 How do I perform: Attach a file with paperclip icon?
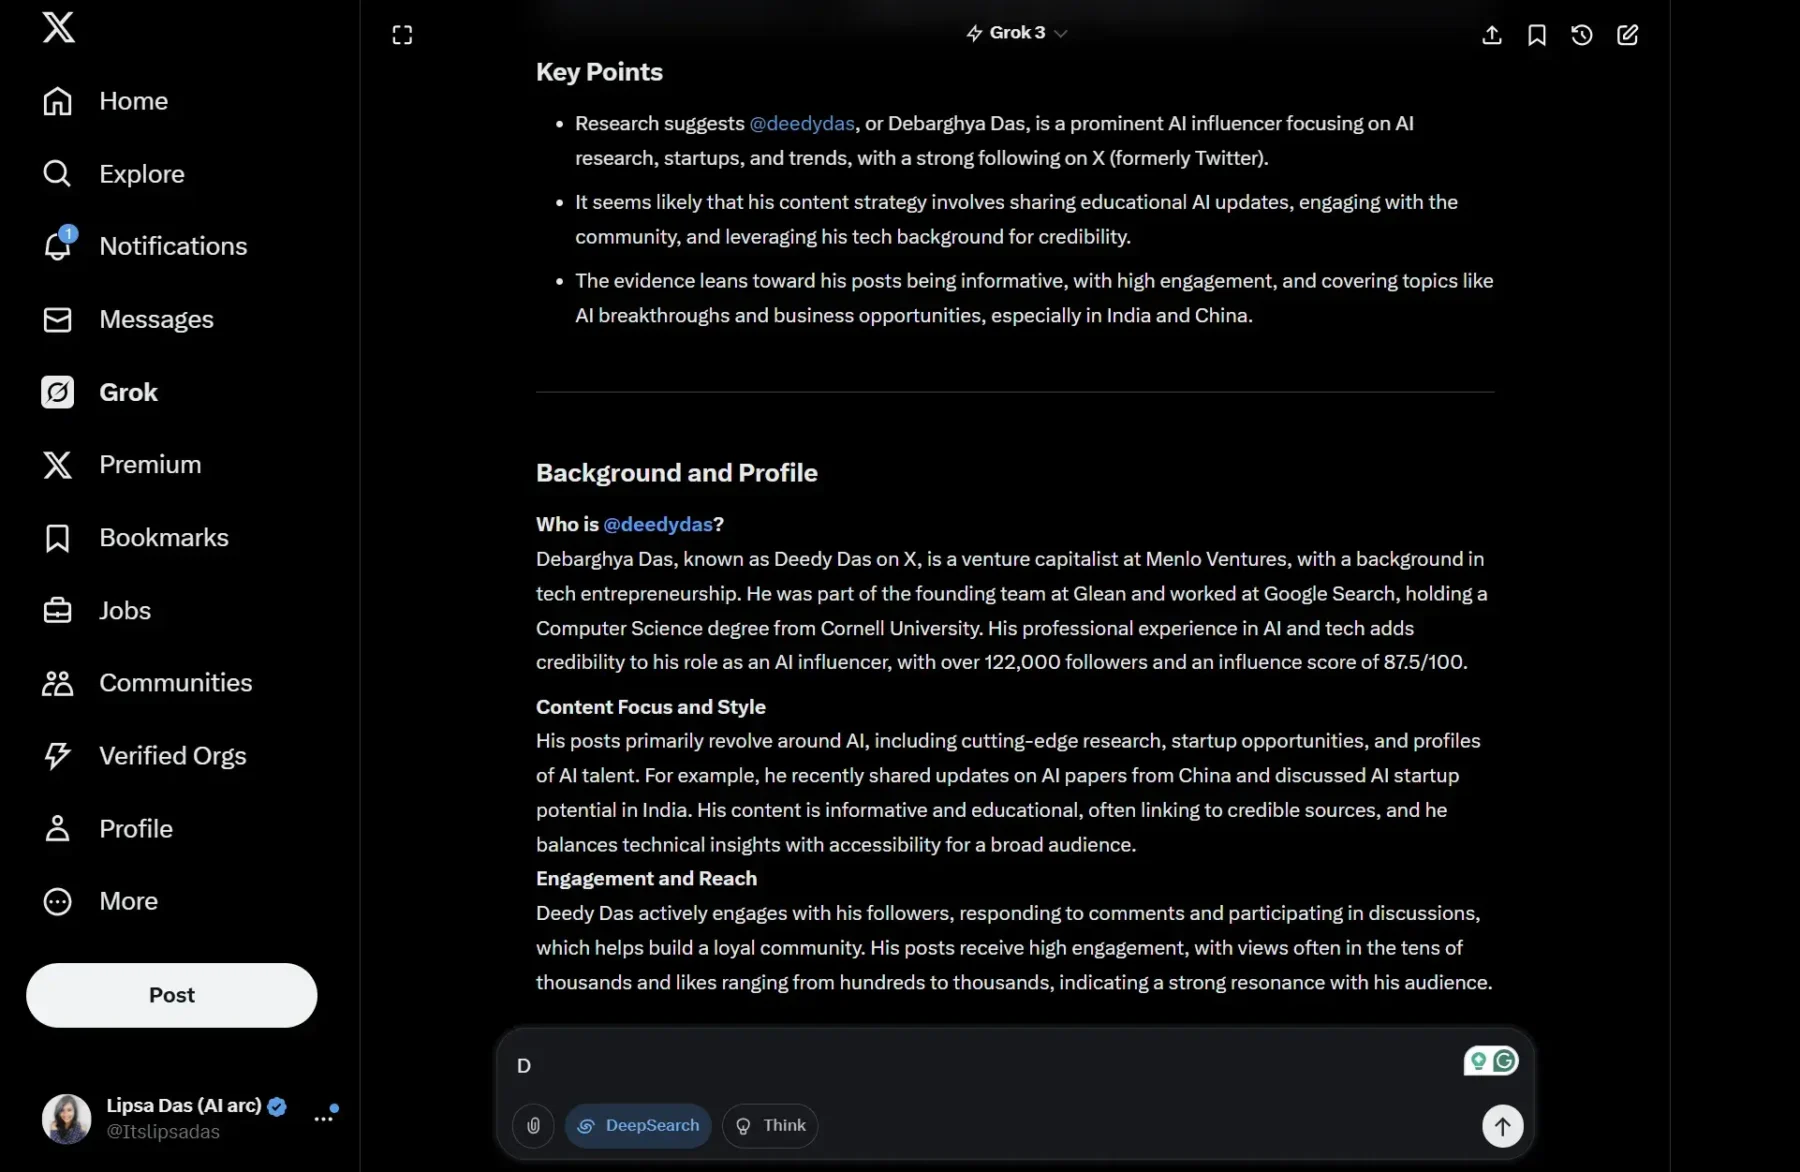533,1126
